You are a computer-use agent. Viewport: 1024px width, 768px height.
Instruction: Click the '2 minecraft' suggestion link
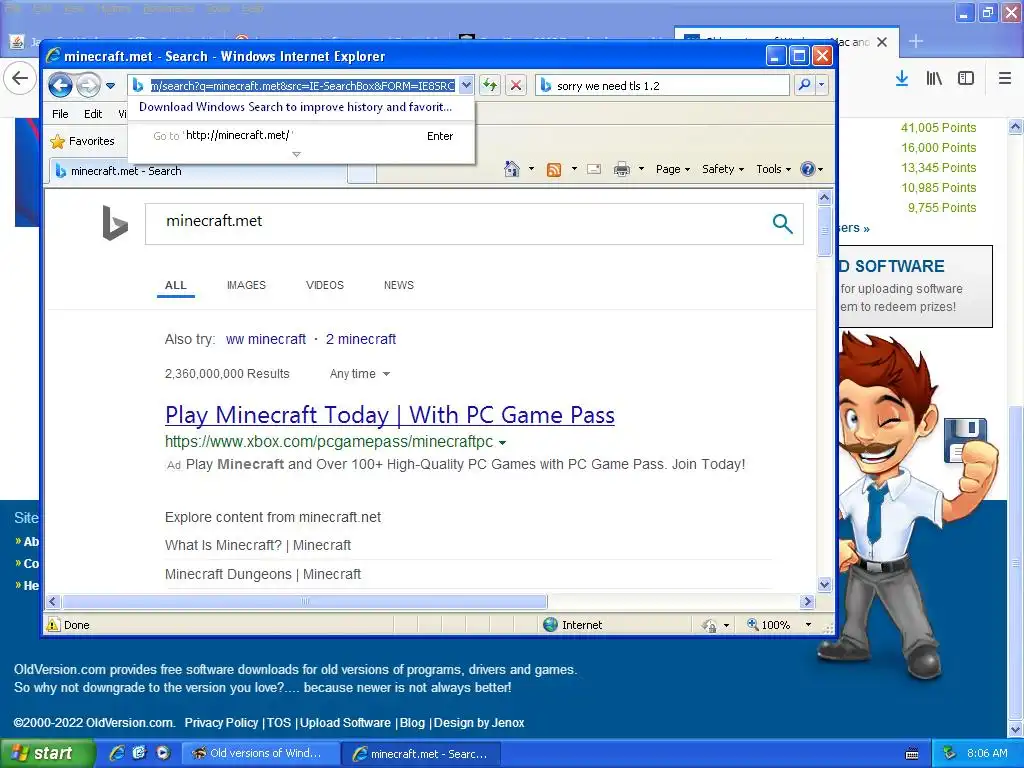[x=361, y=340]
